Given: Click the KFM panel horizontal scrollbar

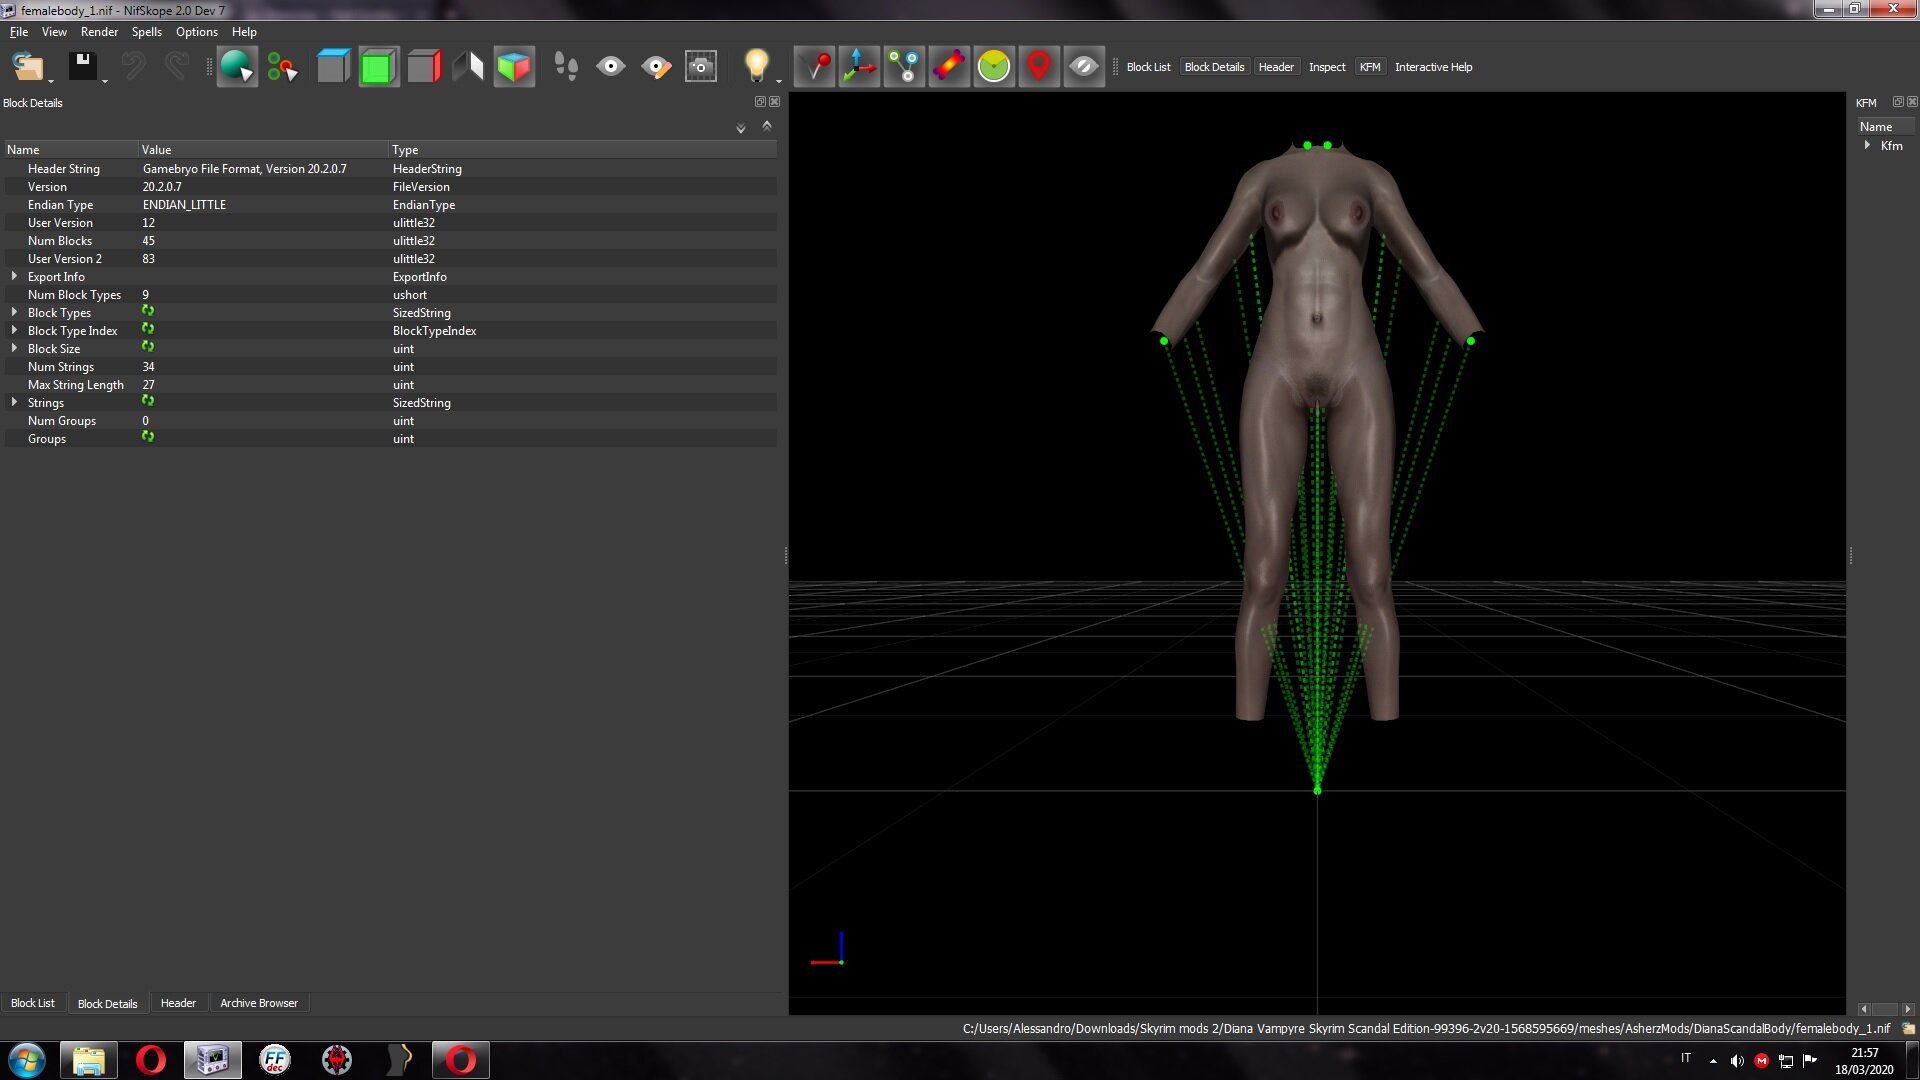Looking at the screenshot, I should tap(1885, 1009).
